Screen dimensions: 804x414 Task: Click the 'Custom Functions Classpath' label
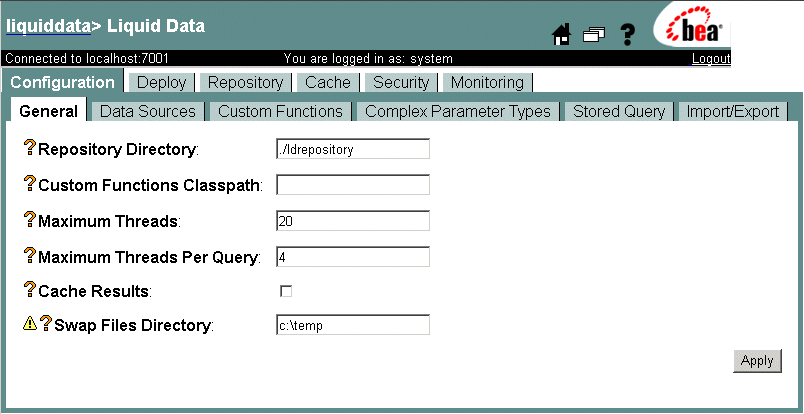pyautogui.click(x=149, y=185)
